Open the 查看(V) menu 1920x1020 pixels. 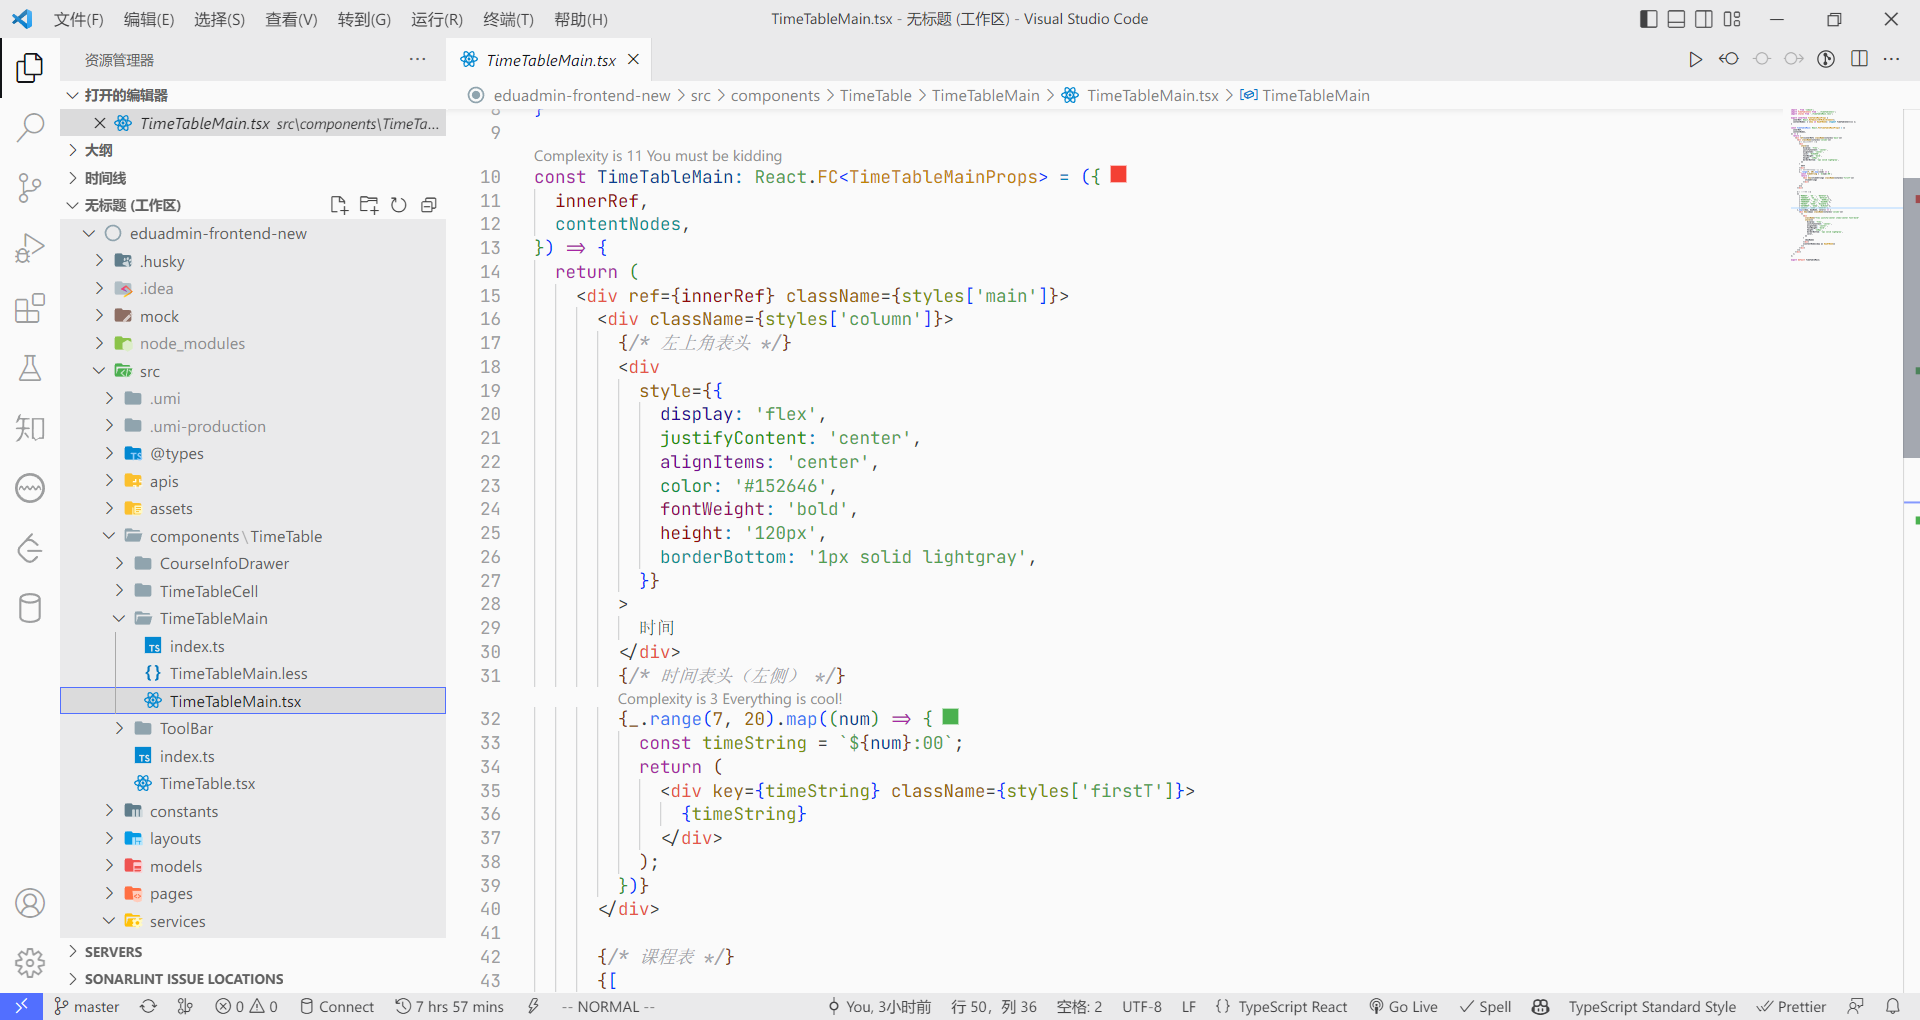[291, 19]
